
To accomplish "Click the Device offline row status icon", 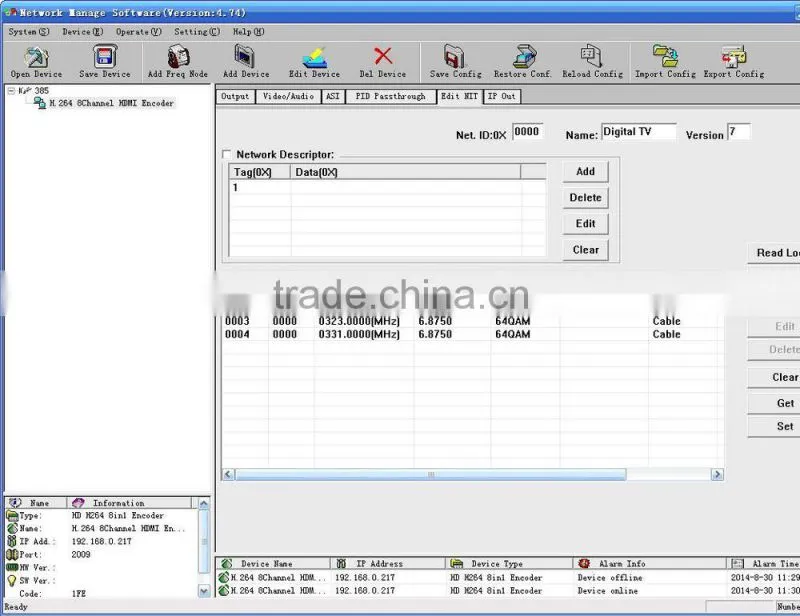I will pos(223,577).
